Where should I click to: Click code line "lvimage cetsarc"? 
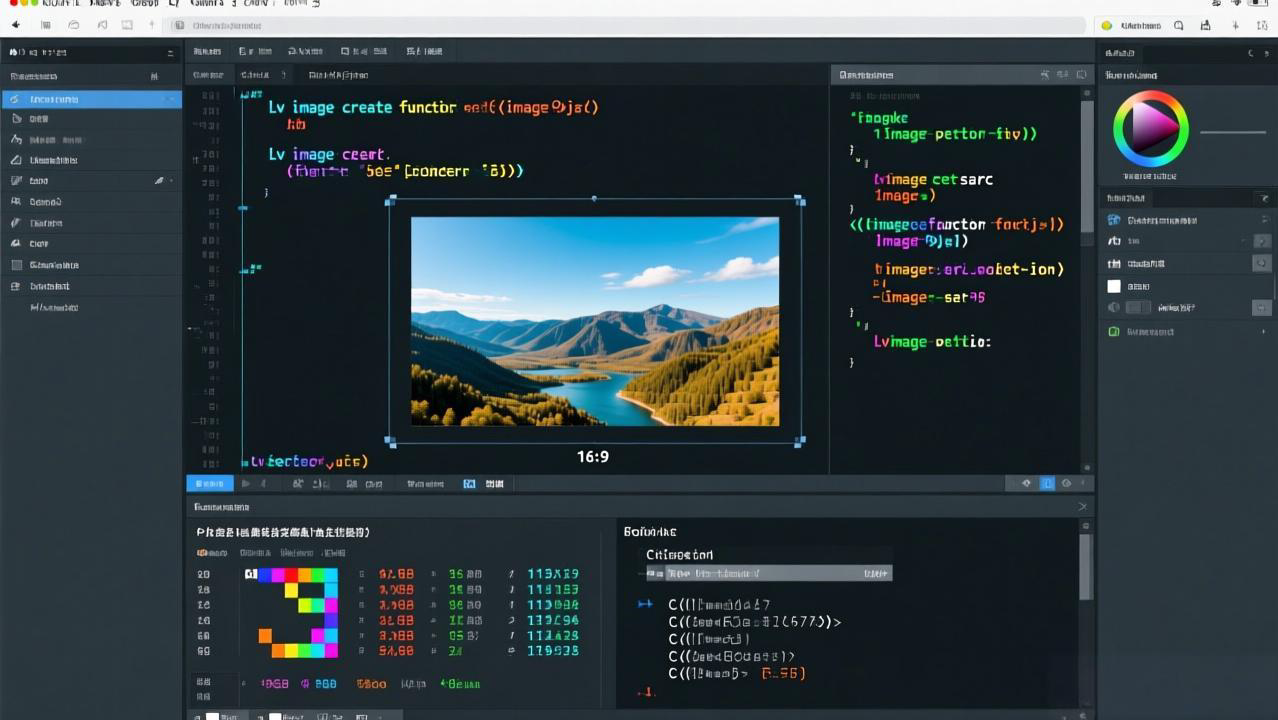click(933, 180)
